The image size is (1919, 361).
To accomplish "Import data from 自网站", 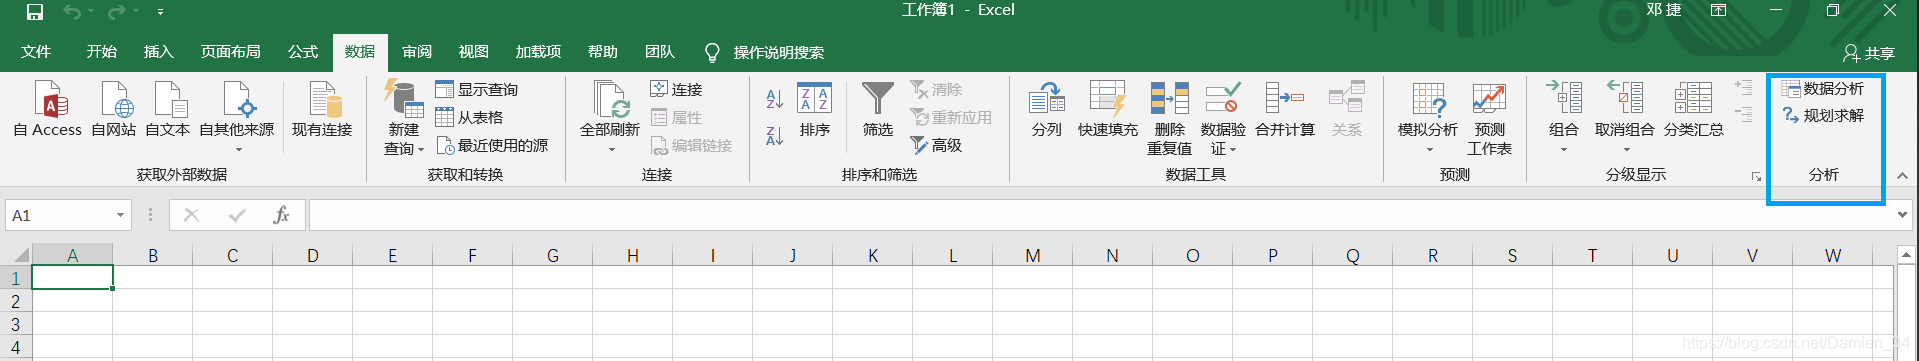I will point(113,110).
